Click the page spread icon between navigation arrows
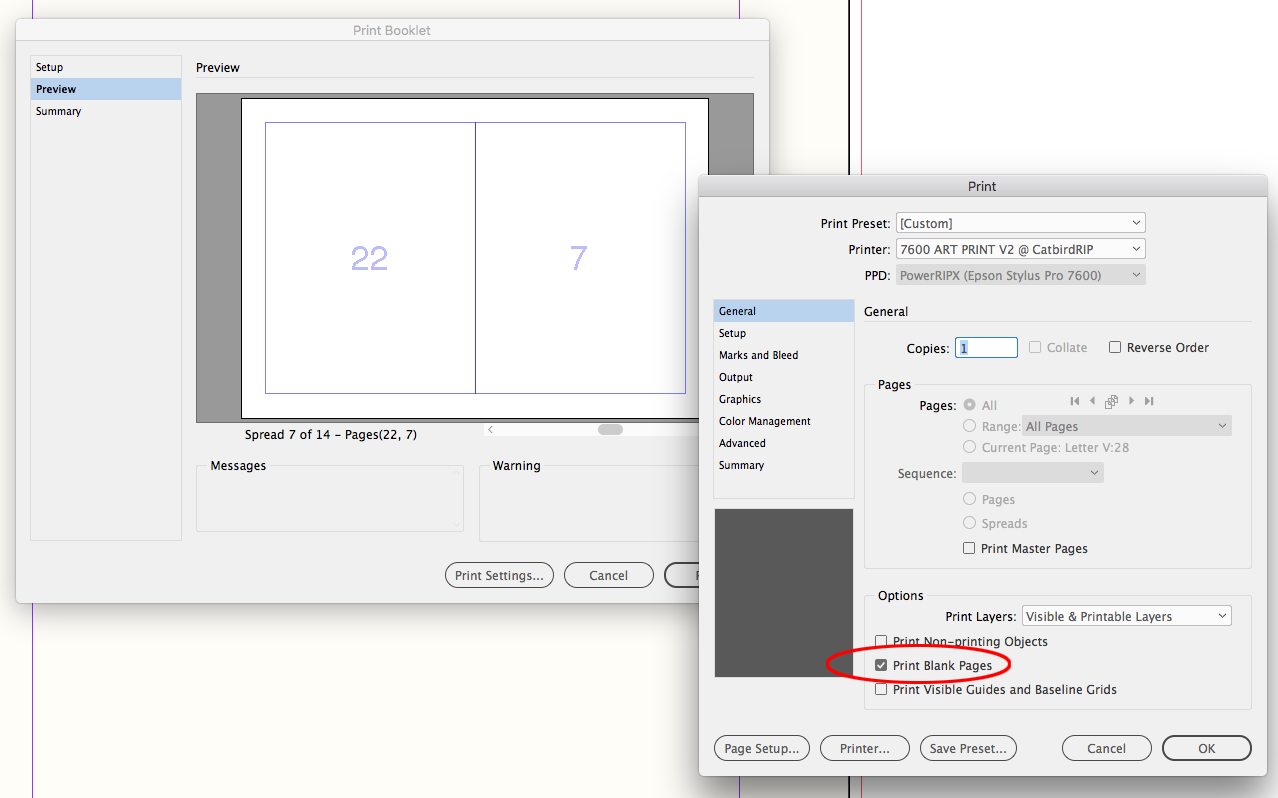Screen dimensions: 1278x798 (x=1111, y=400)
